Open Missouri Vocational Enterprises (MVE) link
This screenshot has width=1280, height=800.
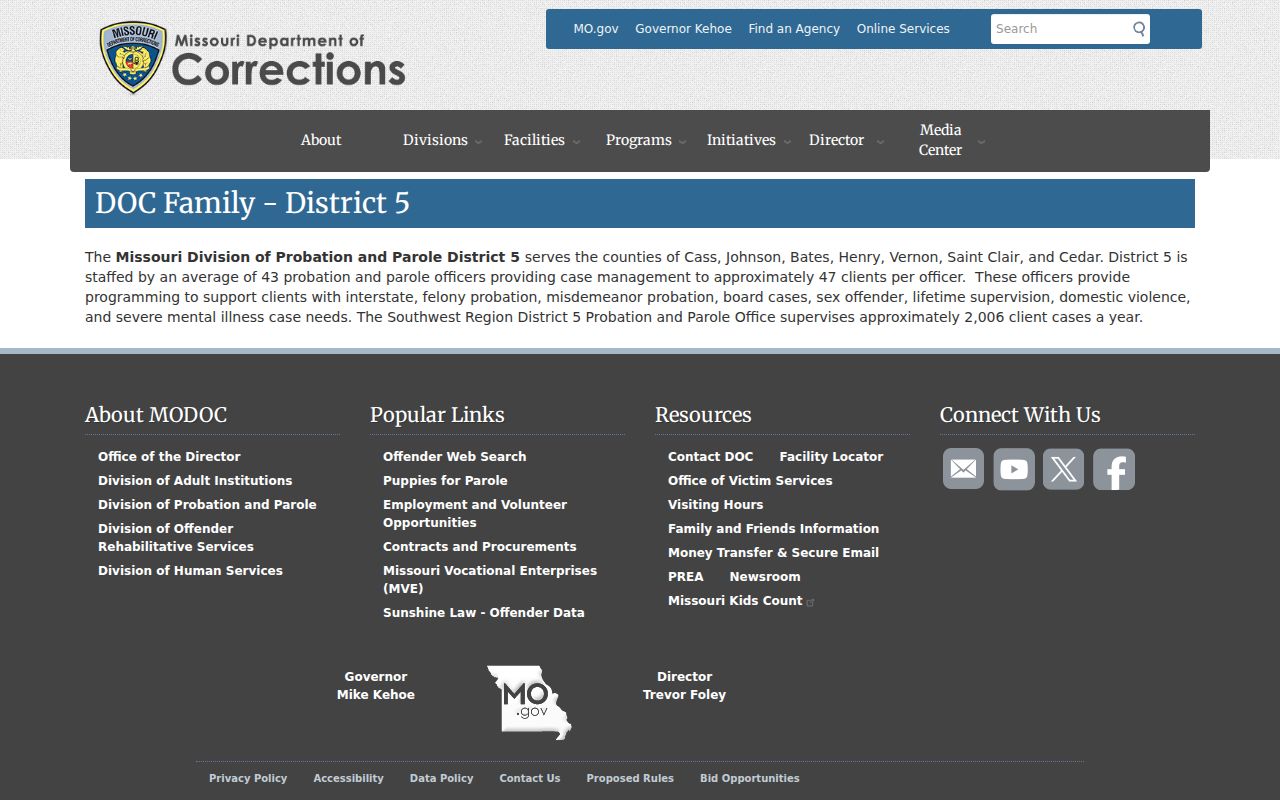(490, 579)
